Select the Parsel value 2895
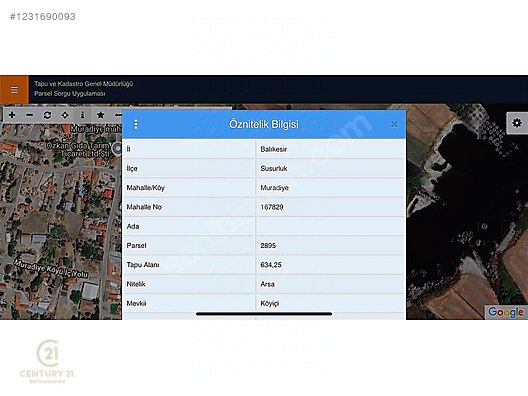 [268, 245]
